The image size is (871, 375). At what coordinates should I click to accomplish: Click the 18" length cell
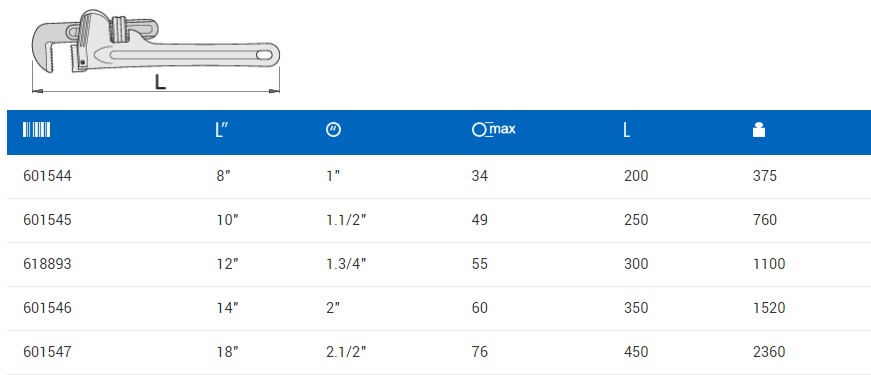pyautogui.click(x=227, y=352)
